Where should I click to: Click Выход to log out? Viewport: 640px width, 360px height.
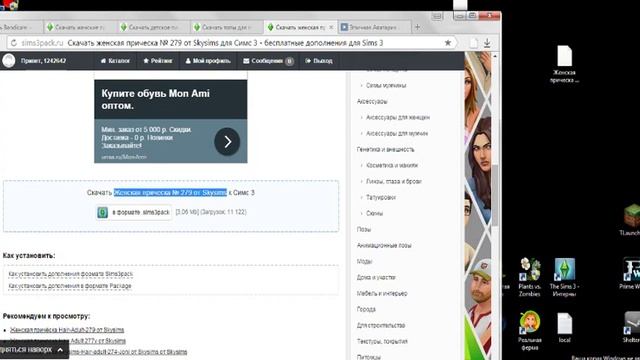[x=319, y=61]
